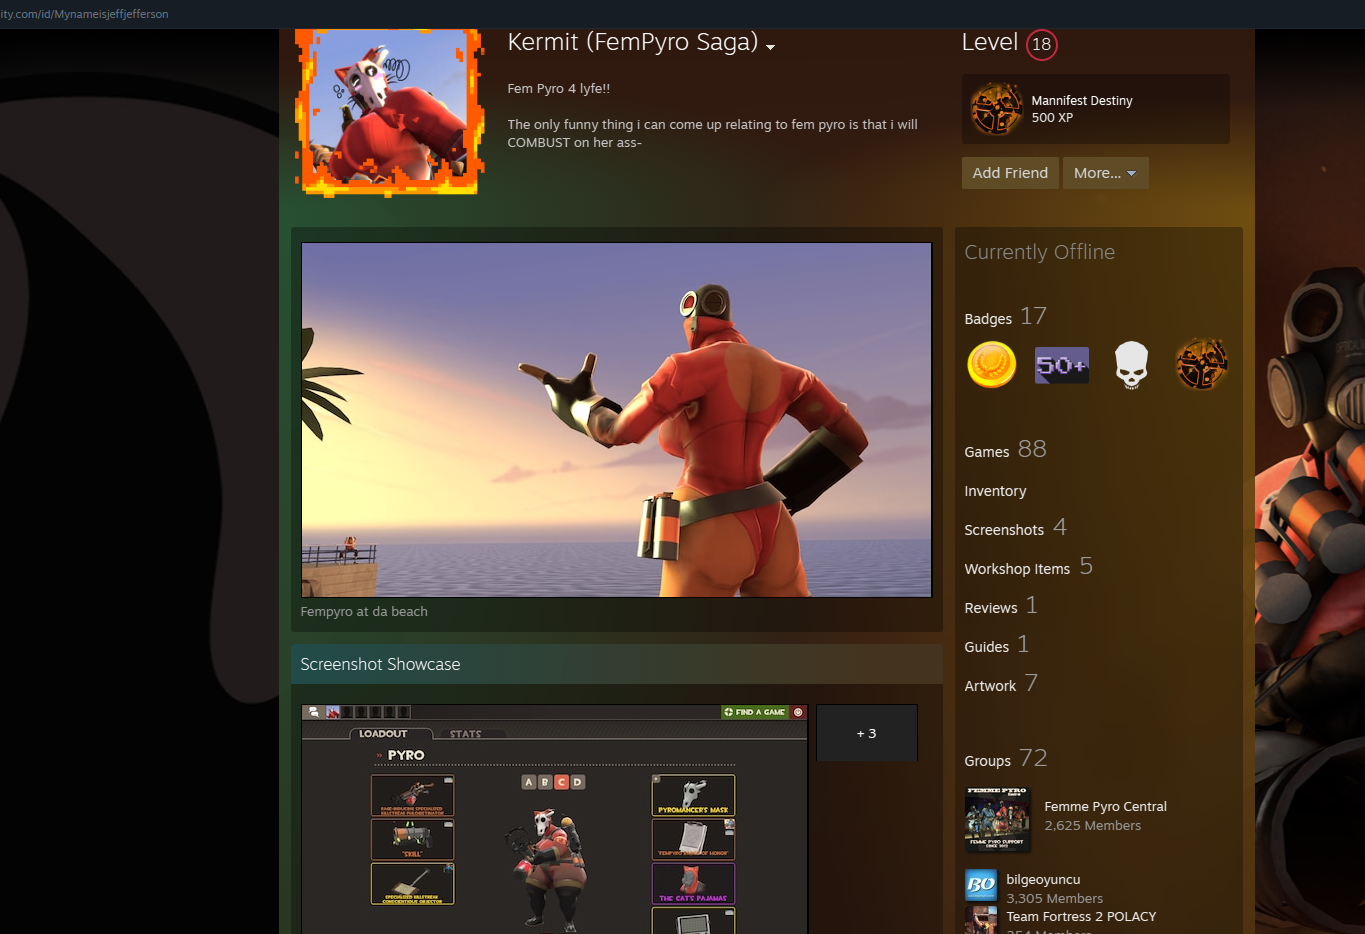Expand the More... dropdown menu
This screenshot has width=1365, height=934.
point(1105,173)
